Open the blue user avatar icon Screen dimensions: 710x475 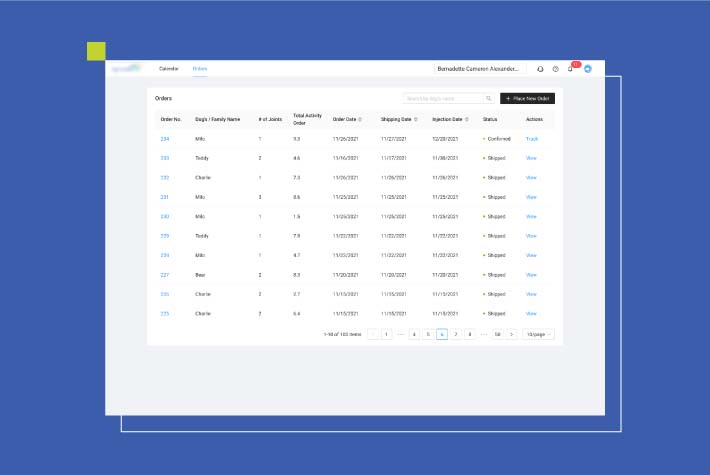(x=588, y=69)
